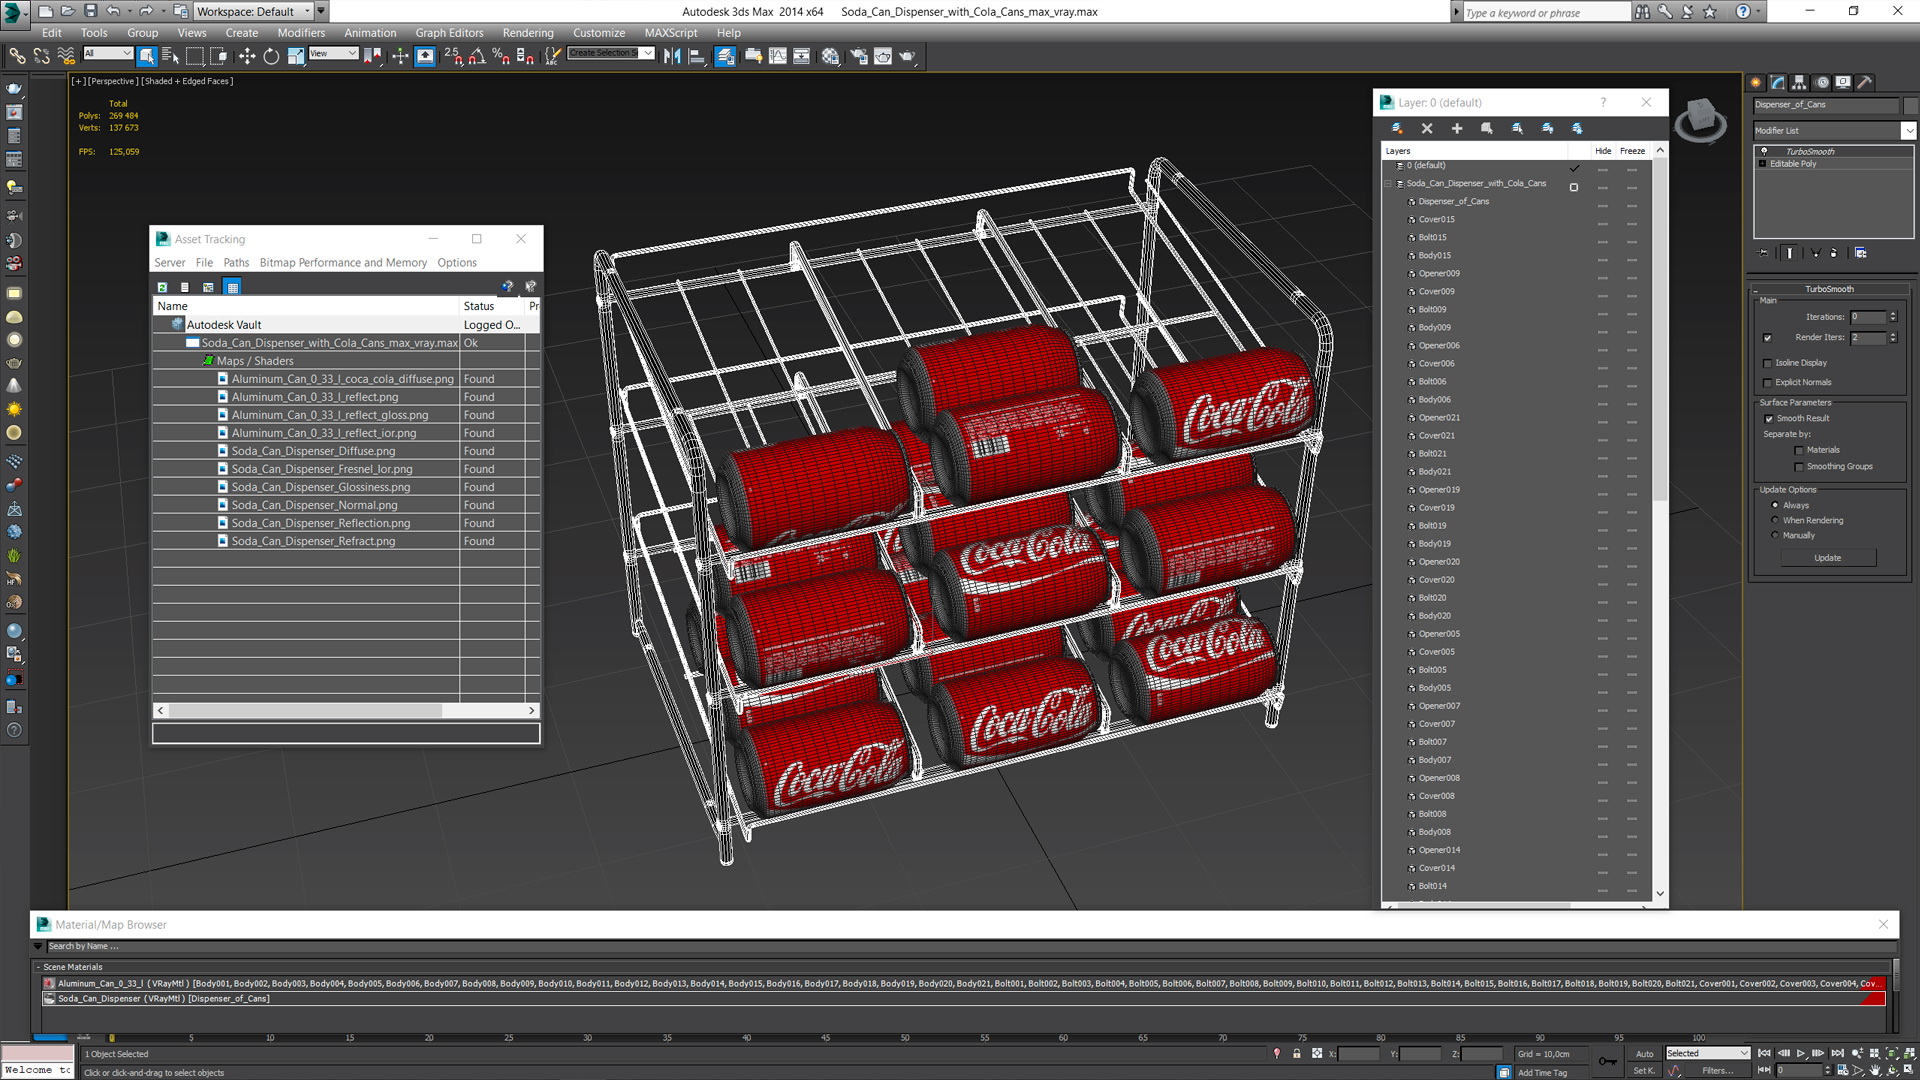The image size is (1920, 1080).
Task: Open the Modifier List dropdown
Action: pyautogui.click(x=1908, y=130)
